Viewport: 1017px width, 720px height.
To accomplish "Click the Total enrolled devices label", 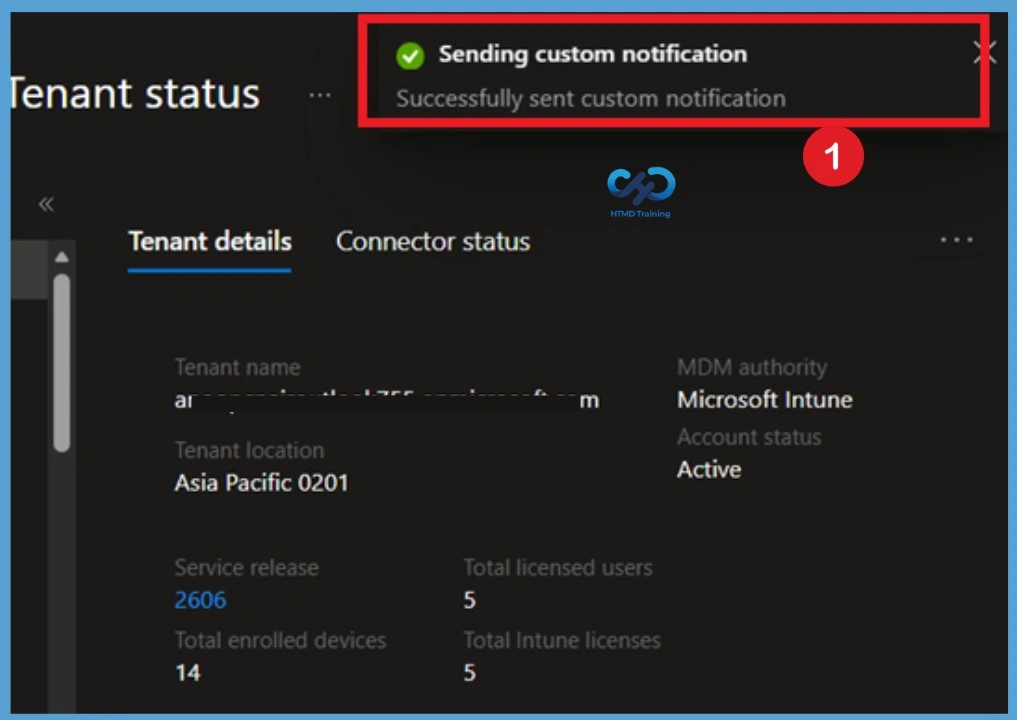I will [x=281, y=640].
